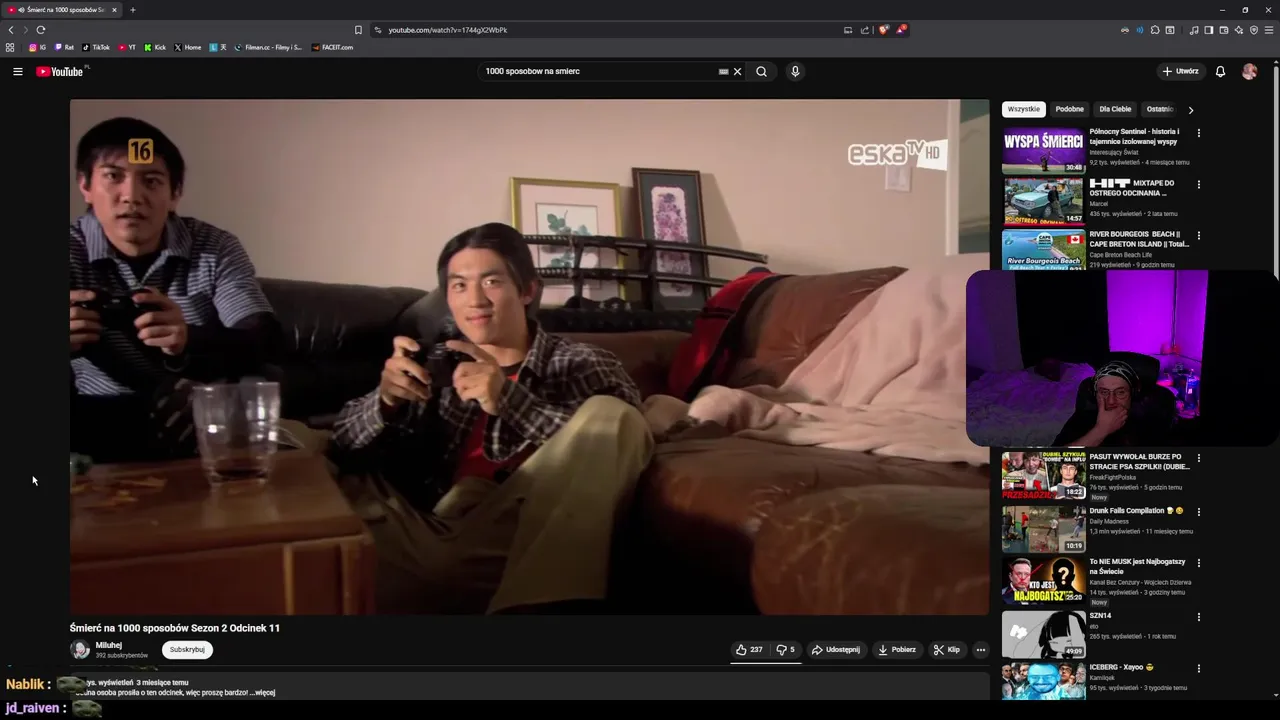
Task: Open the FACEIT.com bookmark
Action: point(332,47)
